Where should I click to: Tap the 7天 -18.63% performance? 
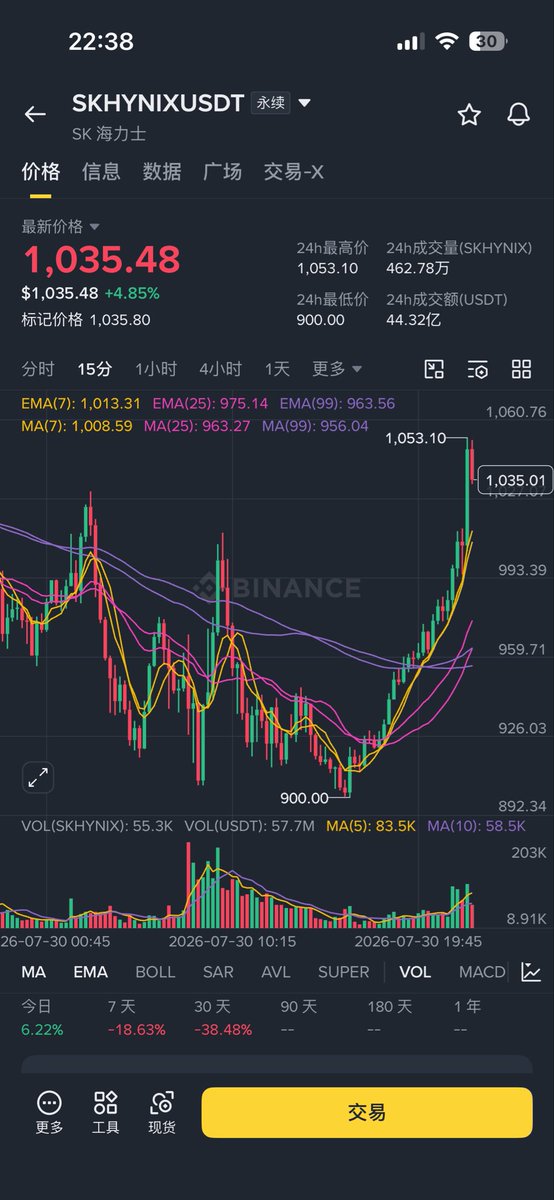136,1018
